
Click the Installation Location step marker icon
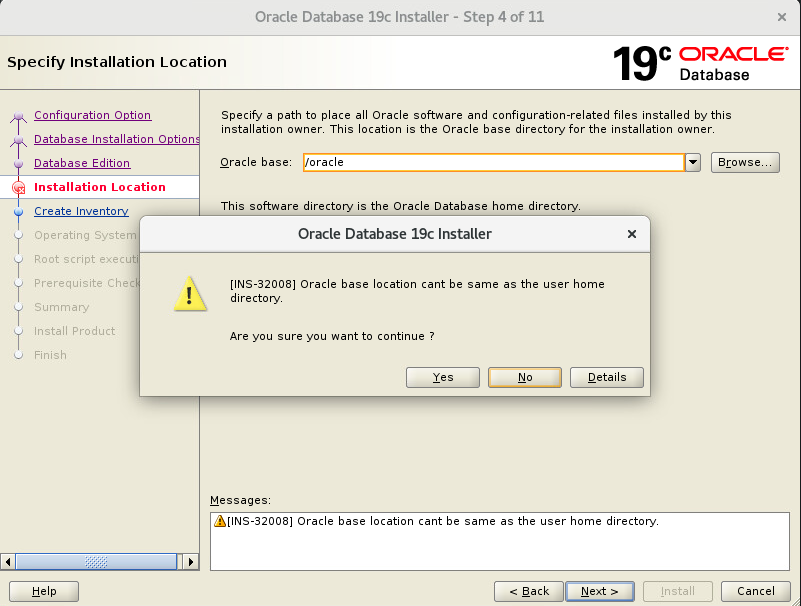coord(18,188)
